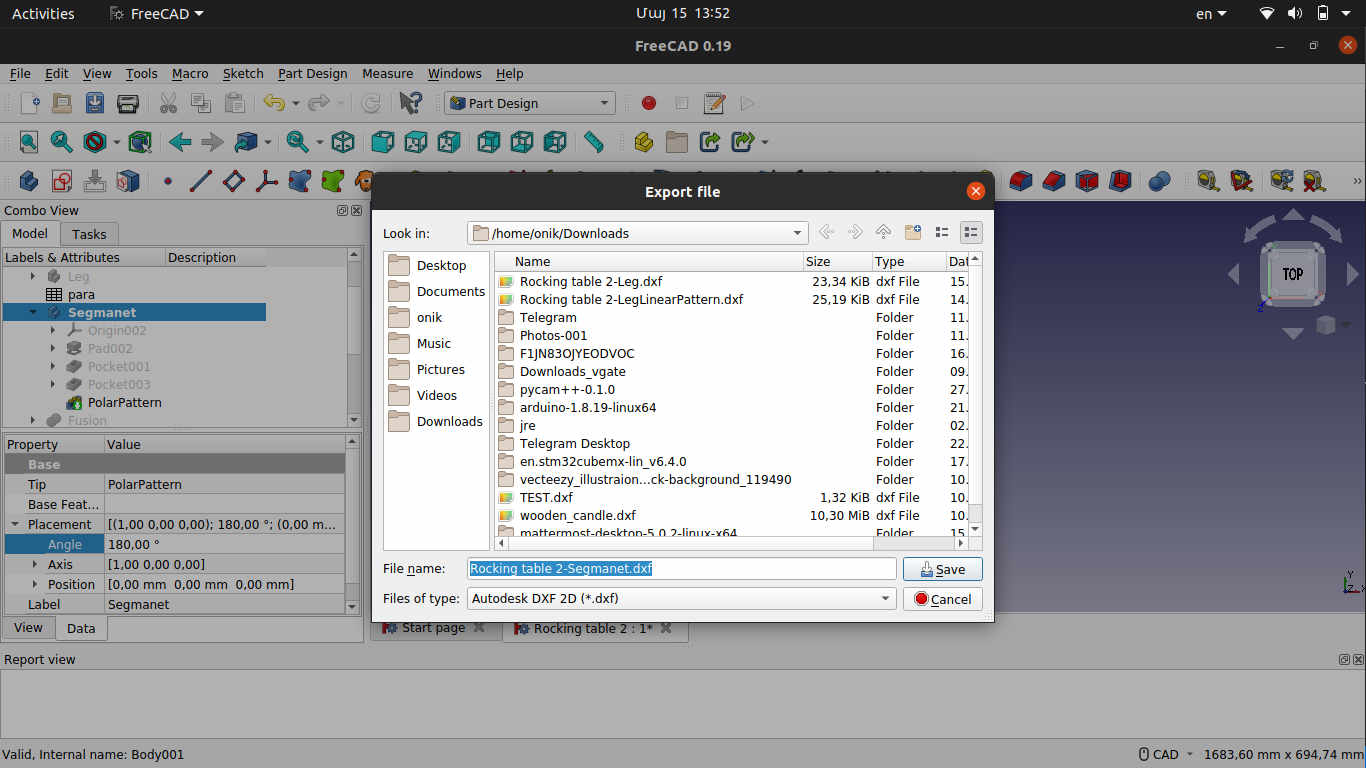This screenshot has height=768, width=1366.
Task: Click the toolbar overflow chevrons
Action: pos(1356,181)
